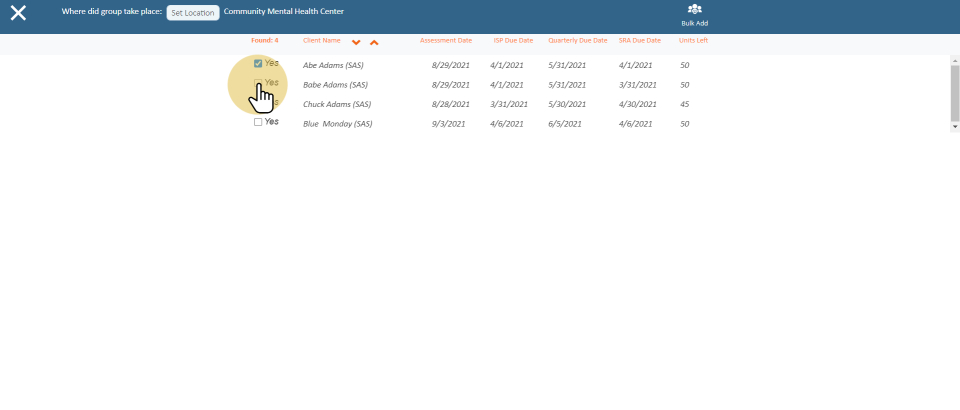
Task: Select the Chuck Adams (SAS) client row
Action: tap(337, 104)
